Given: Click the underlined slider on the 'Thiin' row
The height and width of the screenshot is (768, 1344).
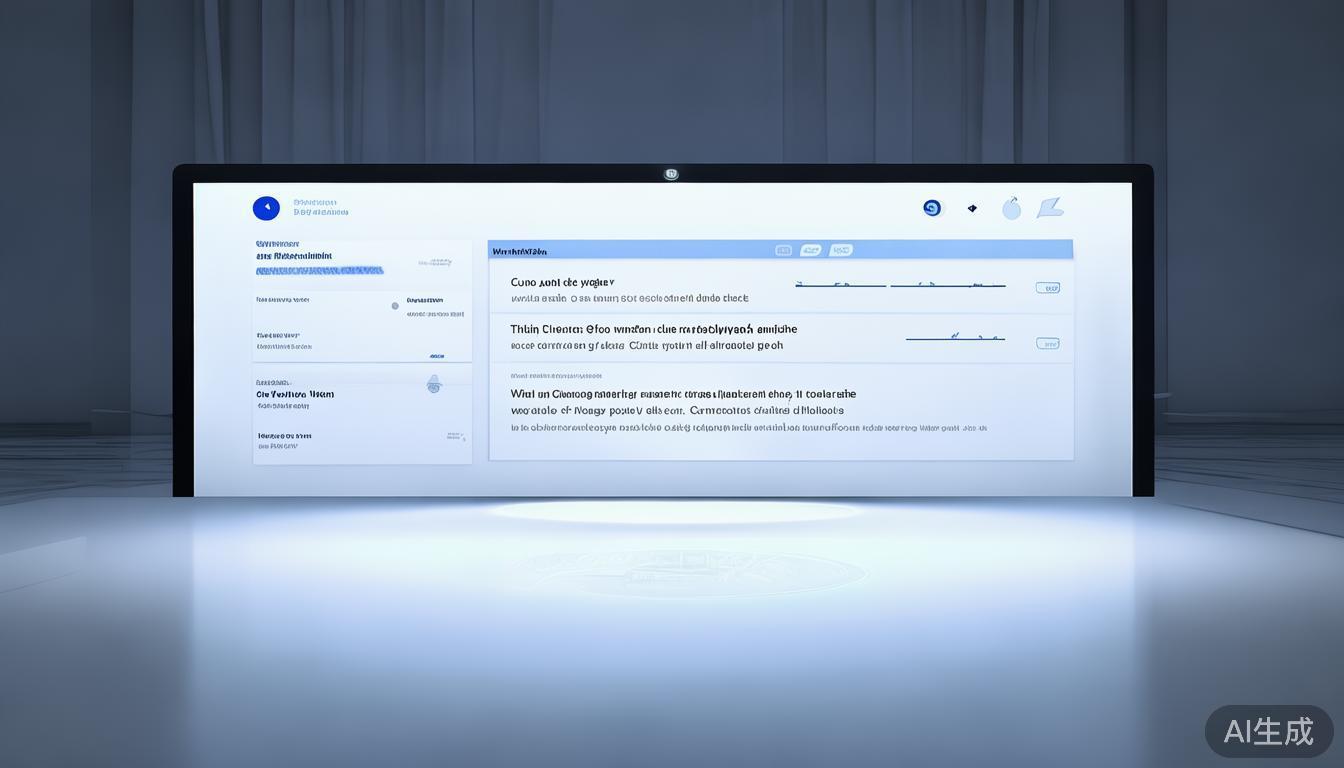Looking at the screenshot, I should tap(955, 339).
